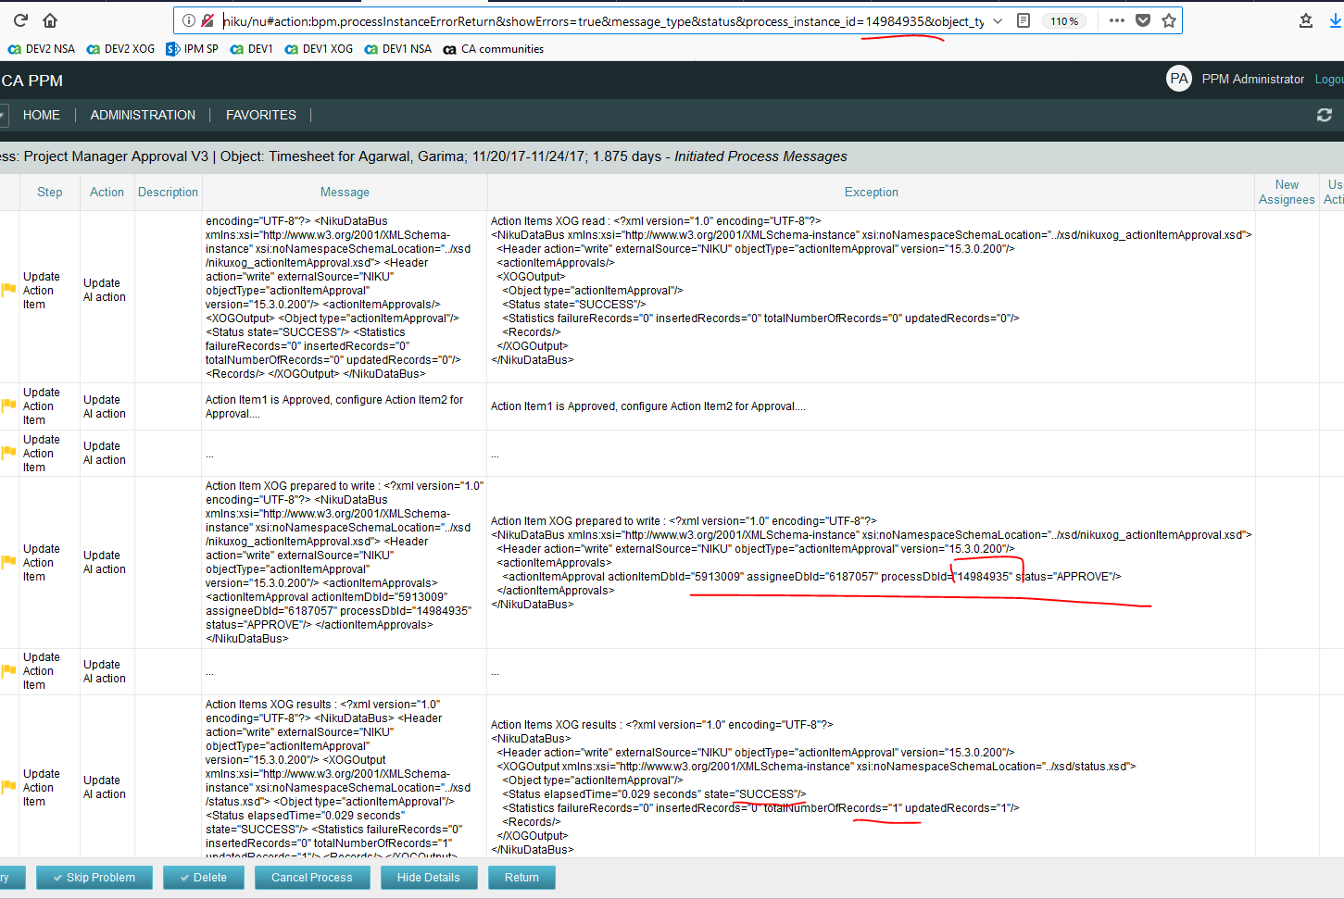Image resolution: width=1344 pixels, height=899 pixels.
Task: Show site information for this page
Action: [x=188, y=21]
